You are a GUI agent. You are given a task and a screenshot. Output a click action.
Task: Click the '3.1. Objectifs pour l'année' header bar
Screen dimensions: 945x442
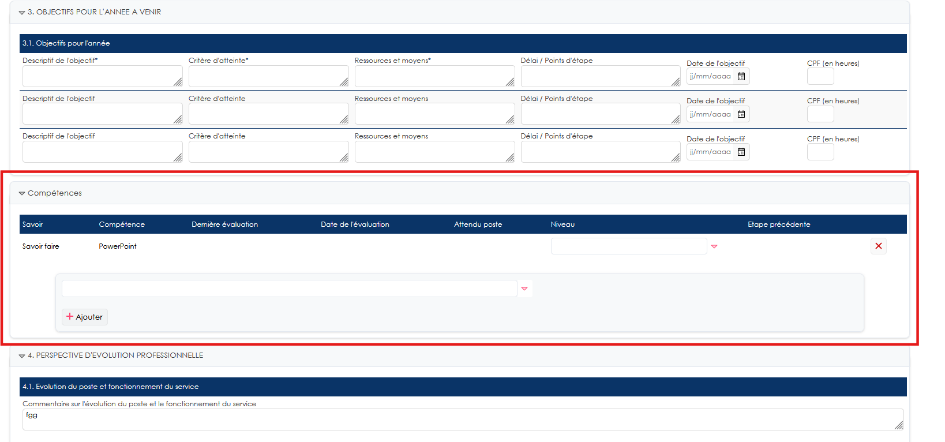click(x=463, y=43)
